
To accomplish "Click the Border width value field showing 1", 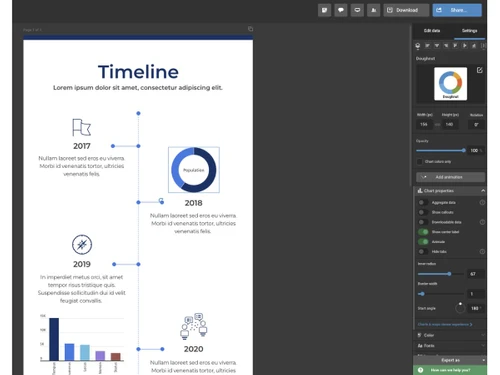I will (x=476, y=294).
